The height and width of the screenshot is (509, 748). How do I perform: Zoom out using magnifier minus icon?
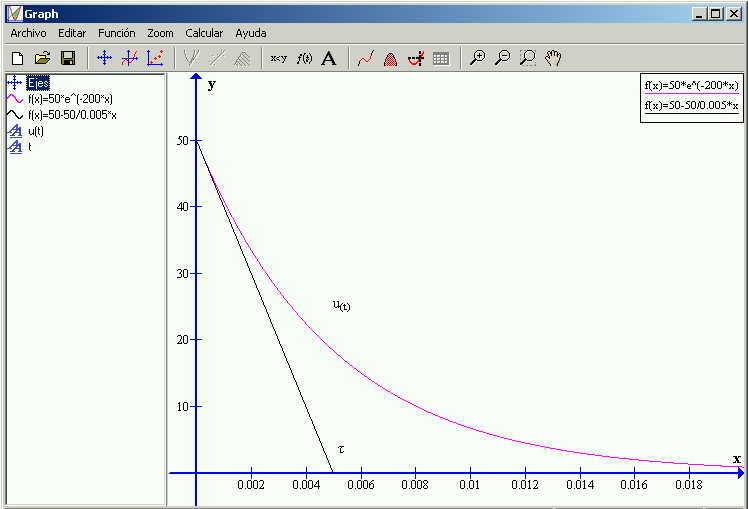click(503, 58)
